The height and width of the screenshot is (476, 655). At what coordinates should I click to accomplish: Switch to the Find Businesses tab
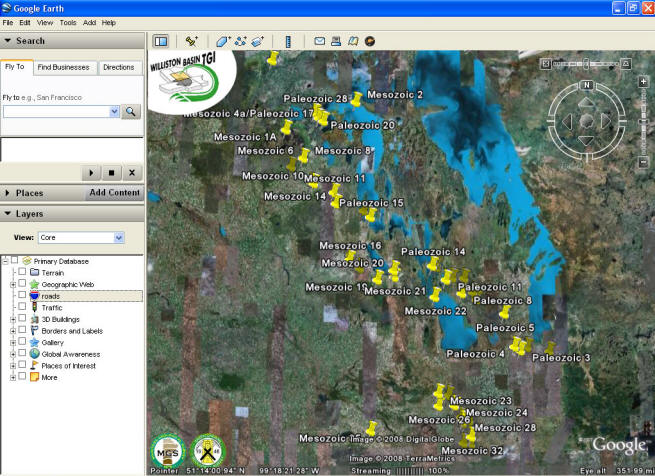click(63, 68)
